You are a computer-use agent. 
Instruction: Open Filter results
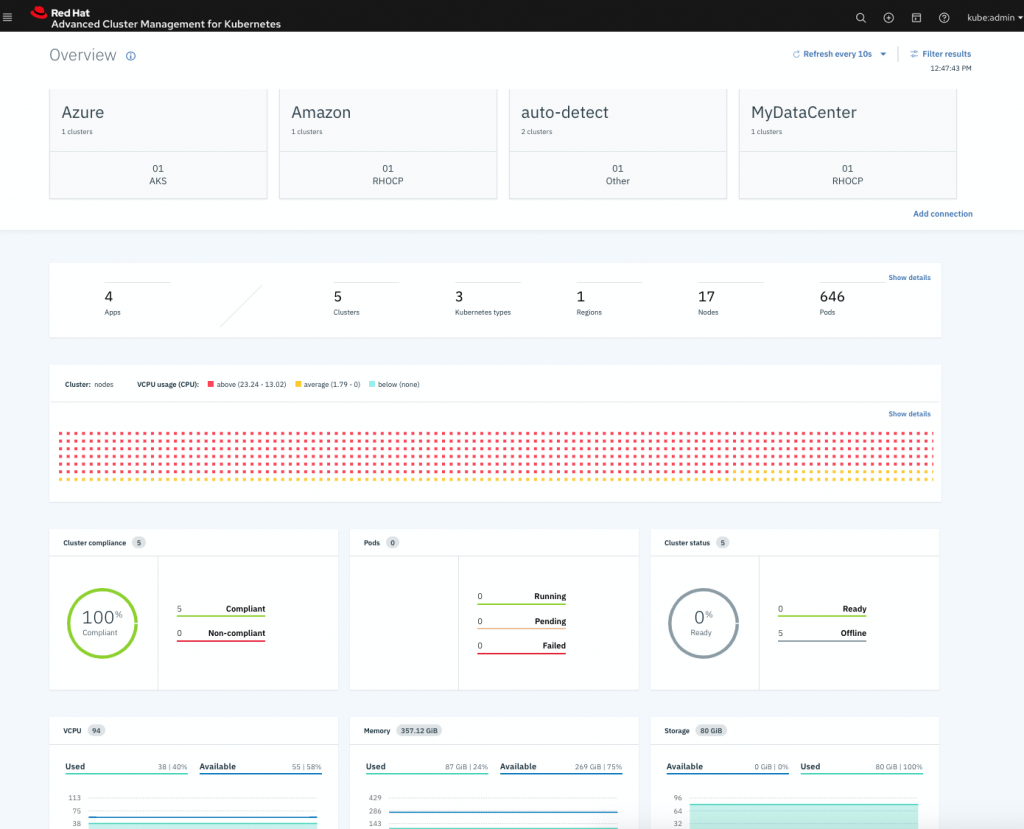coord(946,54)
